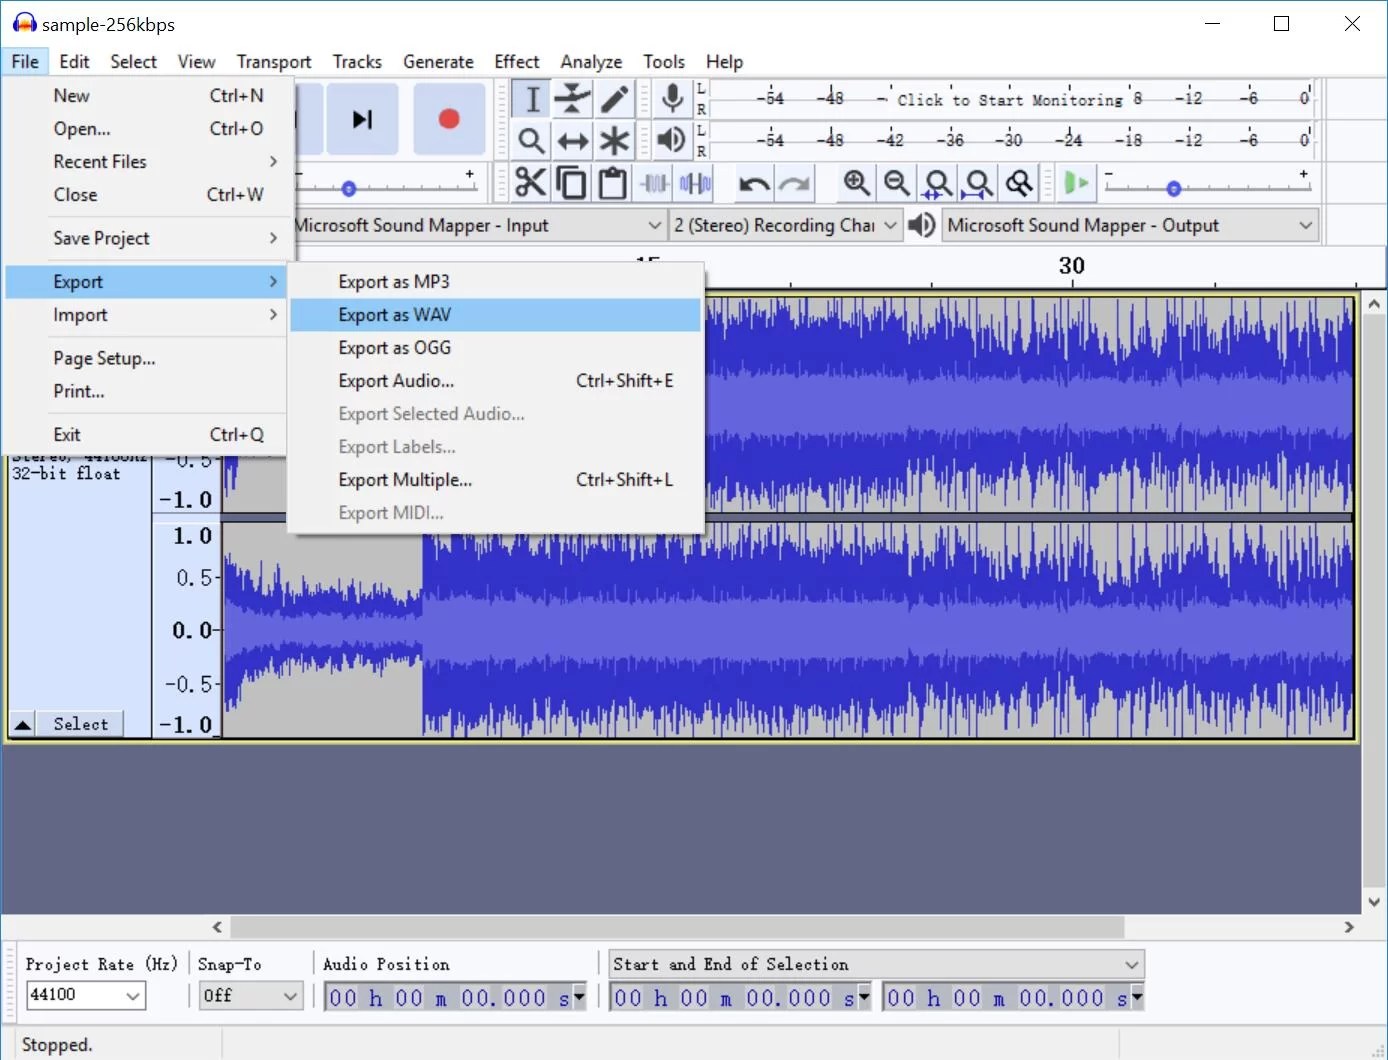Click the Zoom In magnifier icon
Image resolution: width=1388 pixels, height=1060 pixels.
[856, 183]
